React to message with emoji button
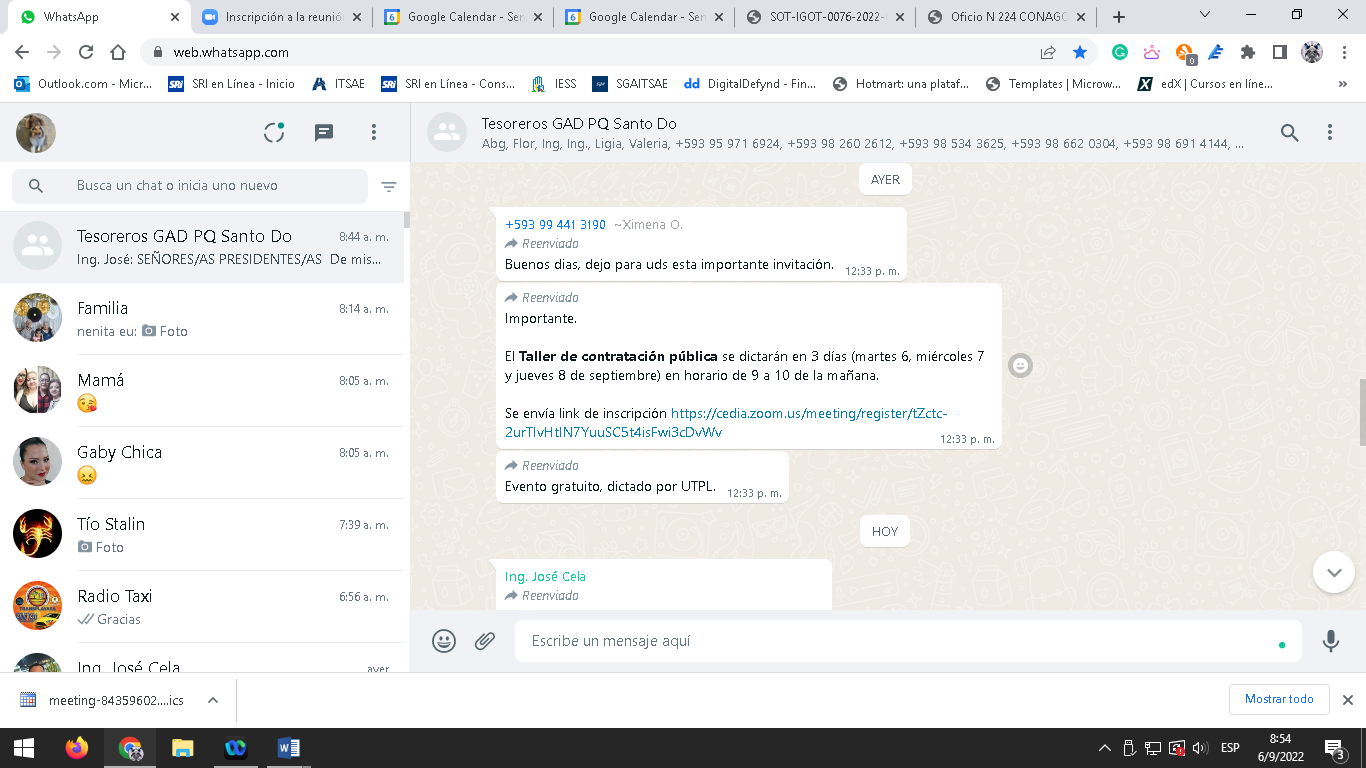Image resolution: width=1366 pixels, height=768 pixels. pos(1020,366)
